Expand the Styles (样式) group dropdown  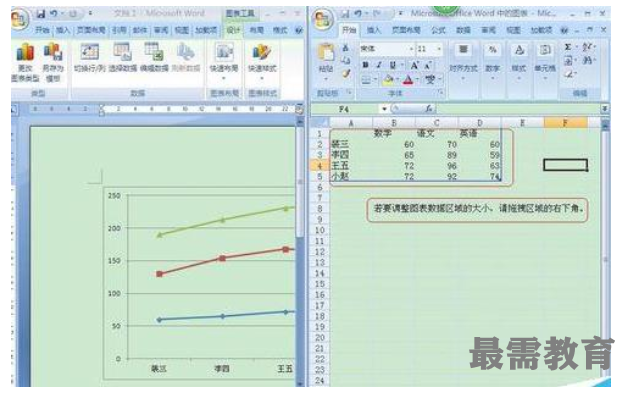519,78
